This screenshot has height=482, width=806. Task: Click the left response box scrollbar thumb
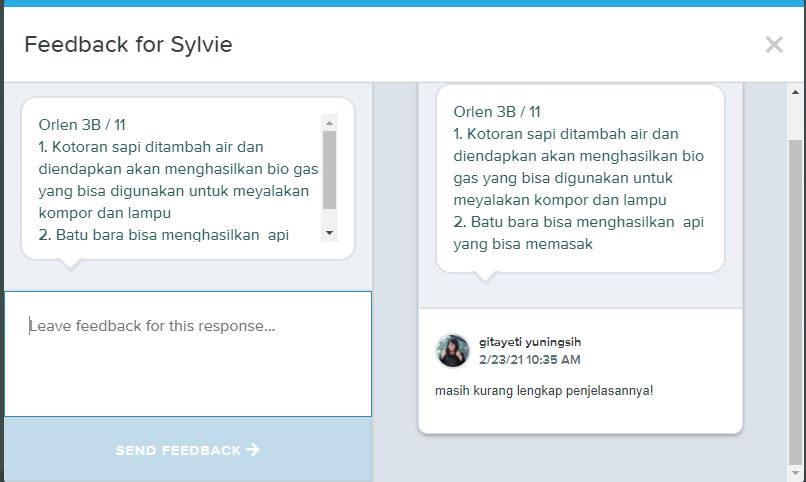click(329, 170)
